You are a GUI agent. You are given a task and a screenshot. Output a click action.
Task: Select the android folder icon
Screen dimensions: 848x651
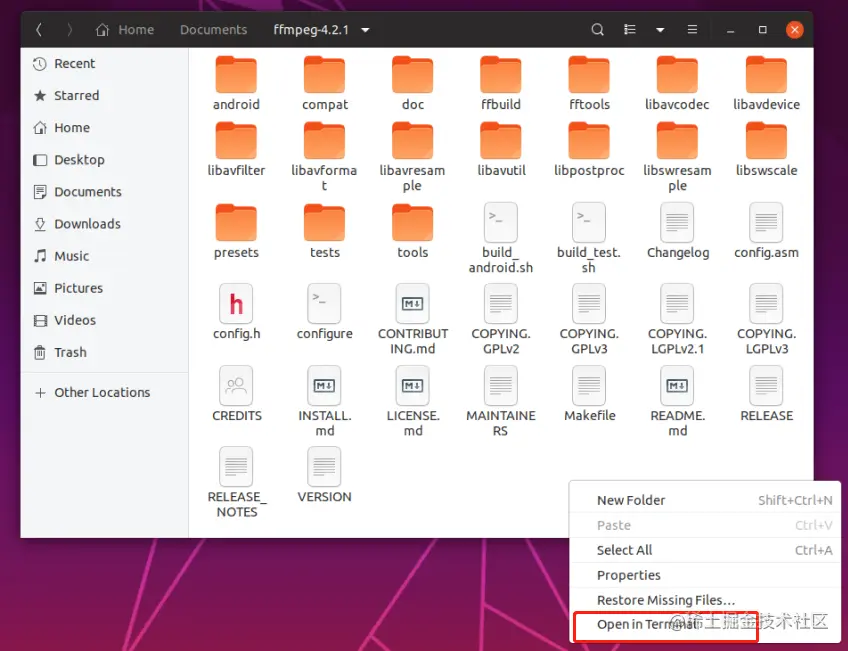(236, 75)
